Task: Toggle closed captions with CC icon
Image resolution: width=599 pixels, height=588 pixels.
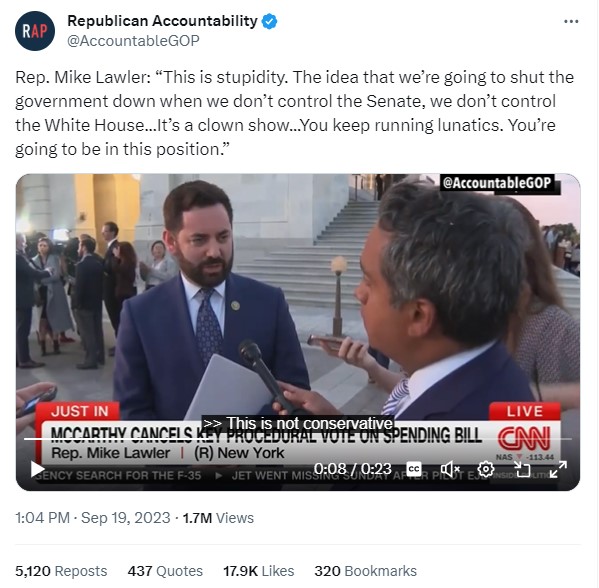Action: 414,468
